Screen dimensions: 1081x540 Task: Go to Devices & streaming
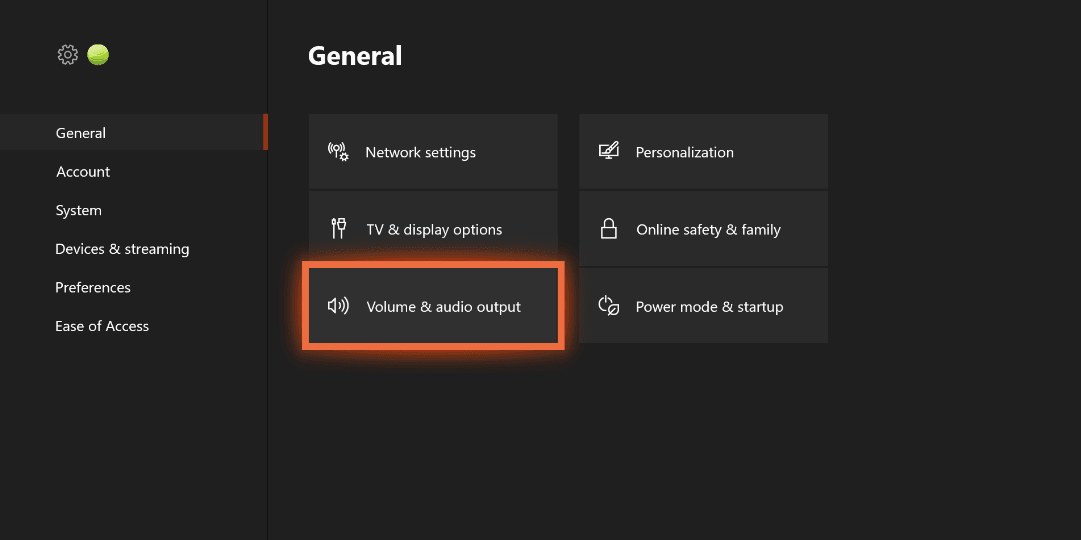(x=122, y=249)
